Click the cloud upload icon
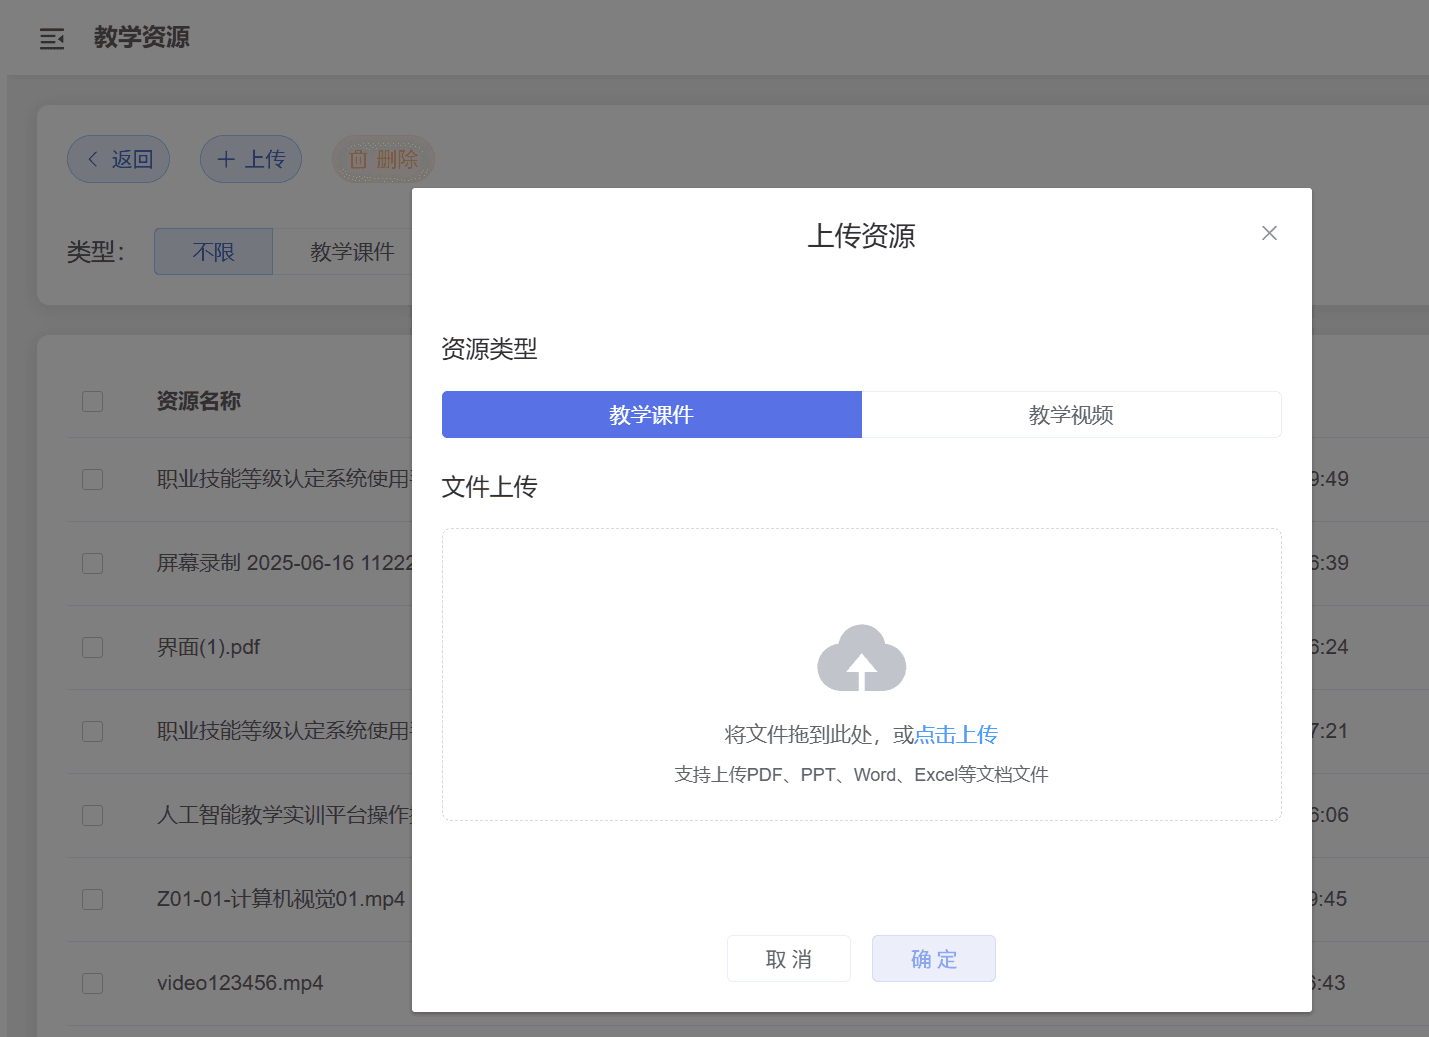The width and height of the screenshot is (1429, 1037). 861,659
